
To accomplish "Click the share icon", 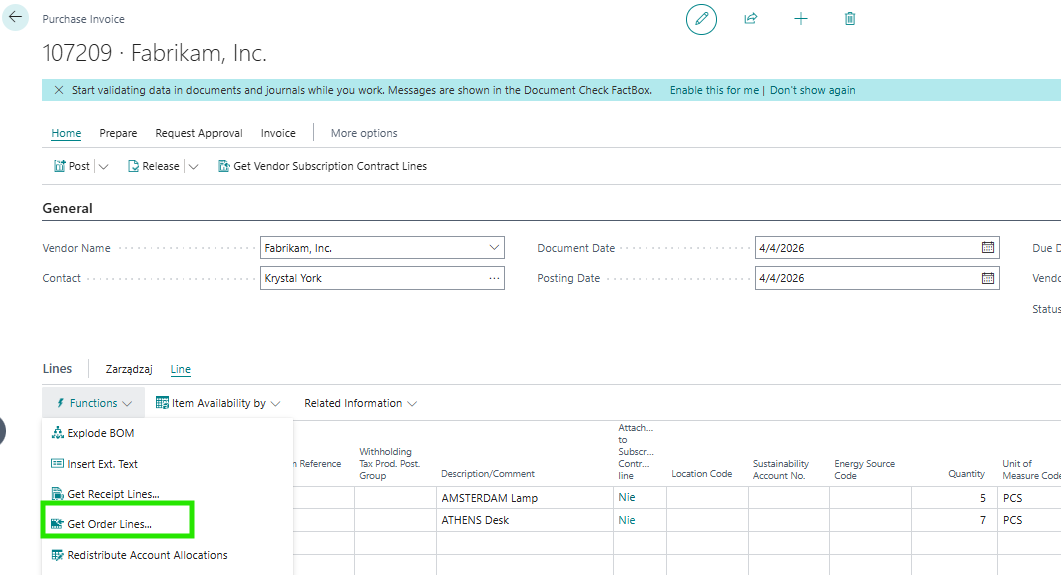I will coord(751,19).
